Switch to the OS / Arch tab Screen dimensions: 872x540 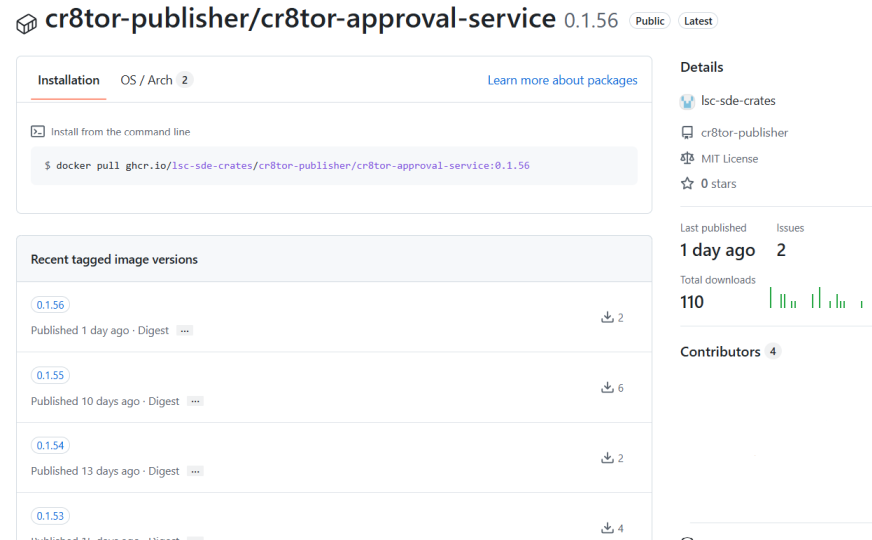click(x=156, y=80)
